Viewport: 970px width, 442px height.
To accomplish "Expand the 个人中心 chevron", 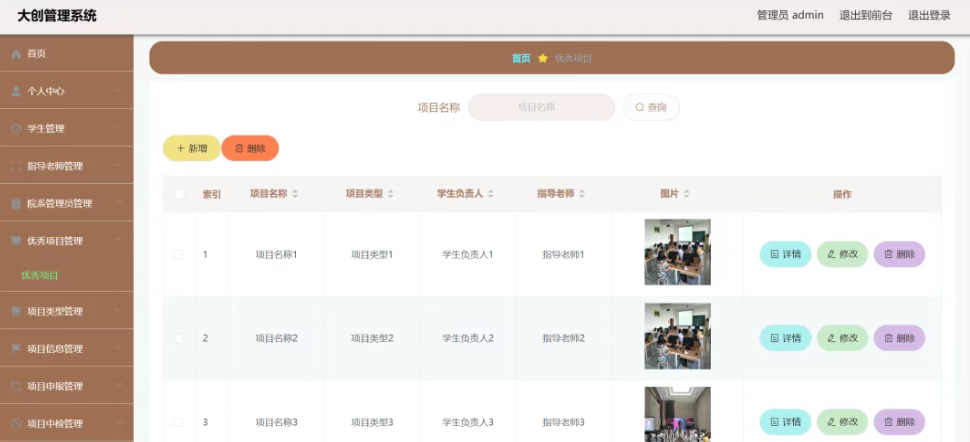I will tap(118, 92).
